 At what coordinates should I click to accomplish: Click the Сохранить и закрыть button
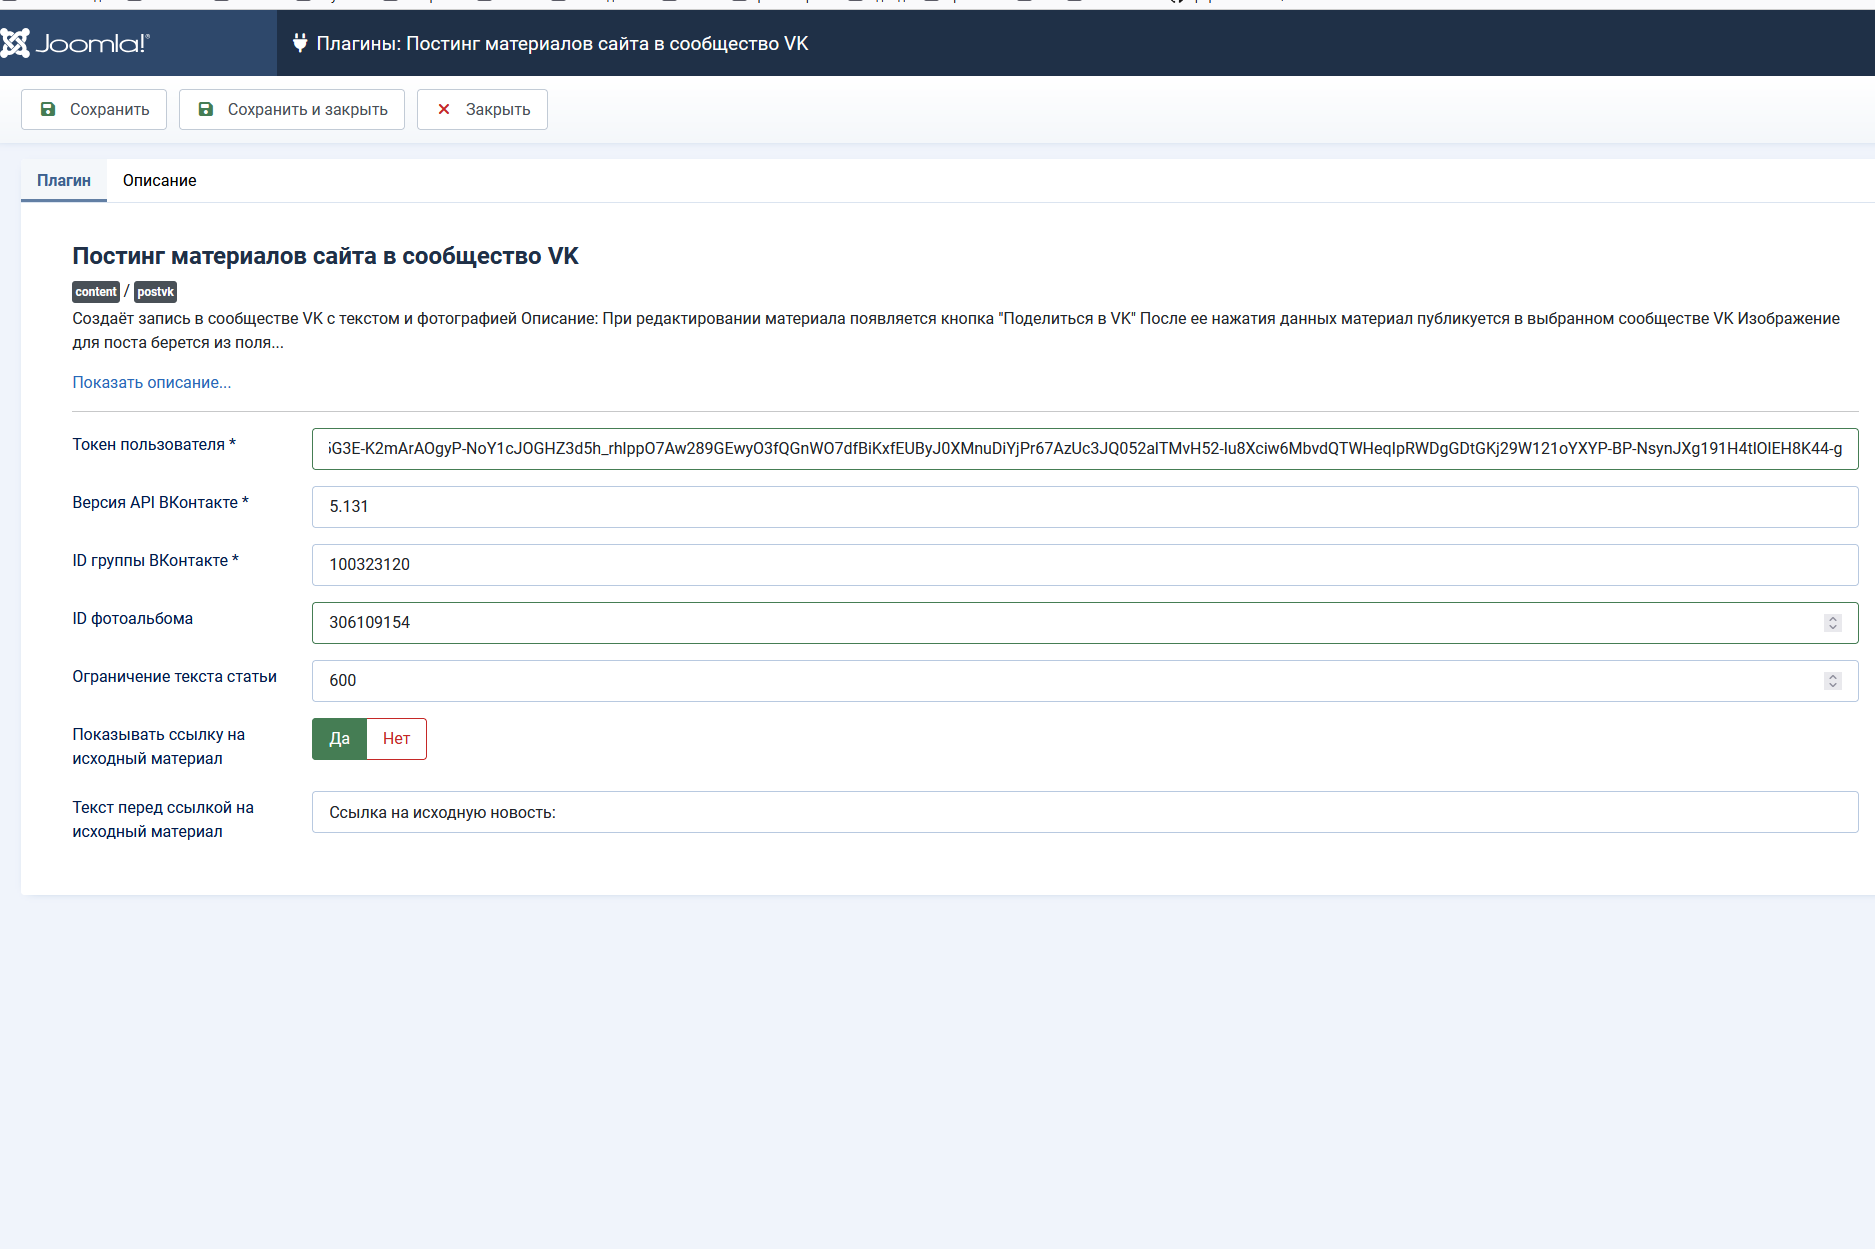pos(292,109)
